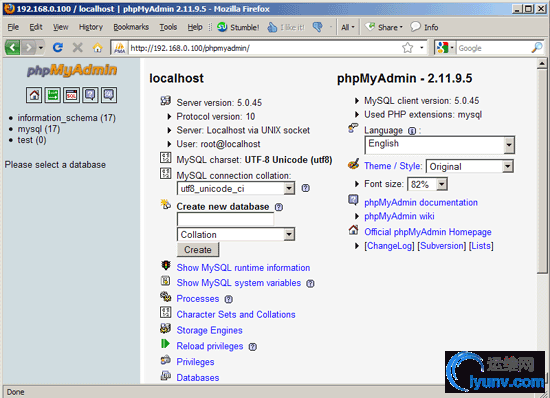Open the phpMyAdmin wiki link
The image size is (550, 398).
click(x=399, y=216)
